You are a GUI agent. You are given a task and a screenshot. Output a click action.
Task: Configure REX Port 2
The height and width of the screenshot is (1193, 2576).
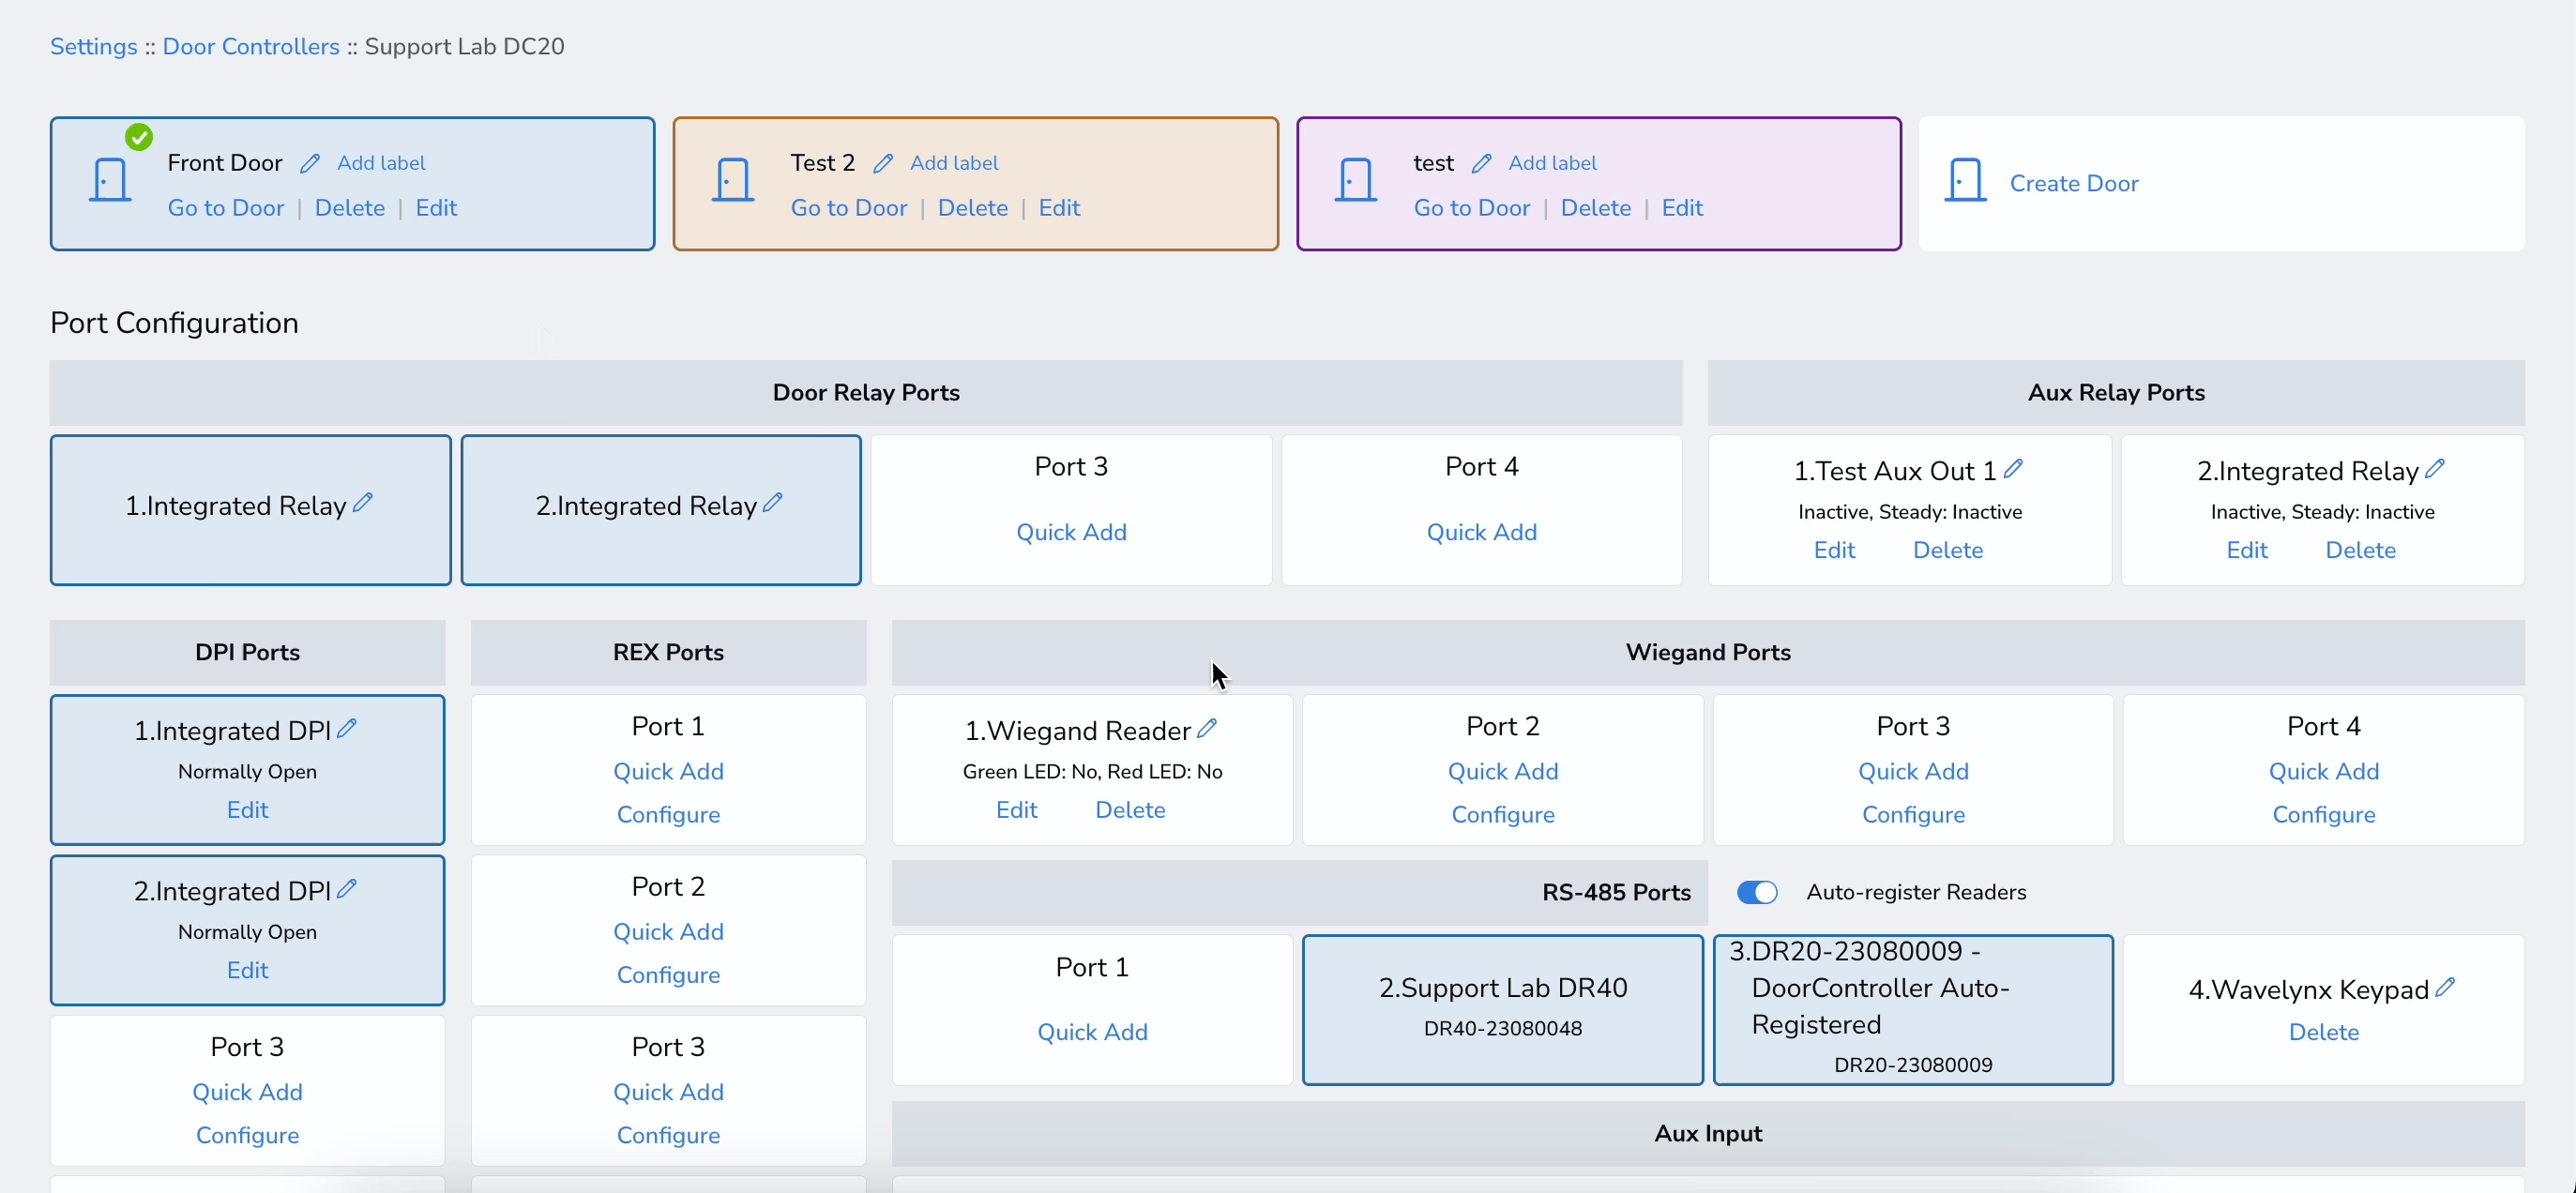click(668, 975)
